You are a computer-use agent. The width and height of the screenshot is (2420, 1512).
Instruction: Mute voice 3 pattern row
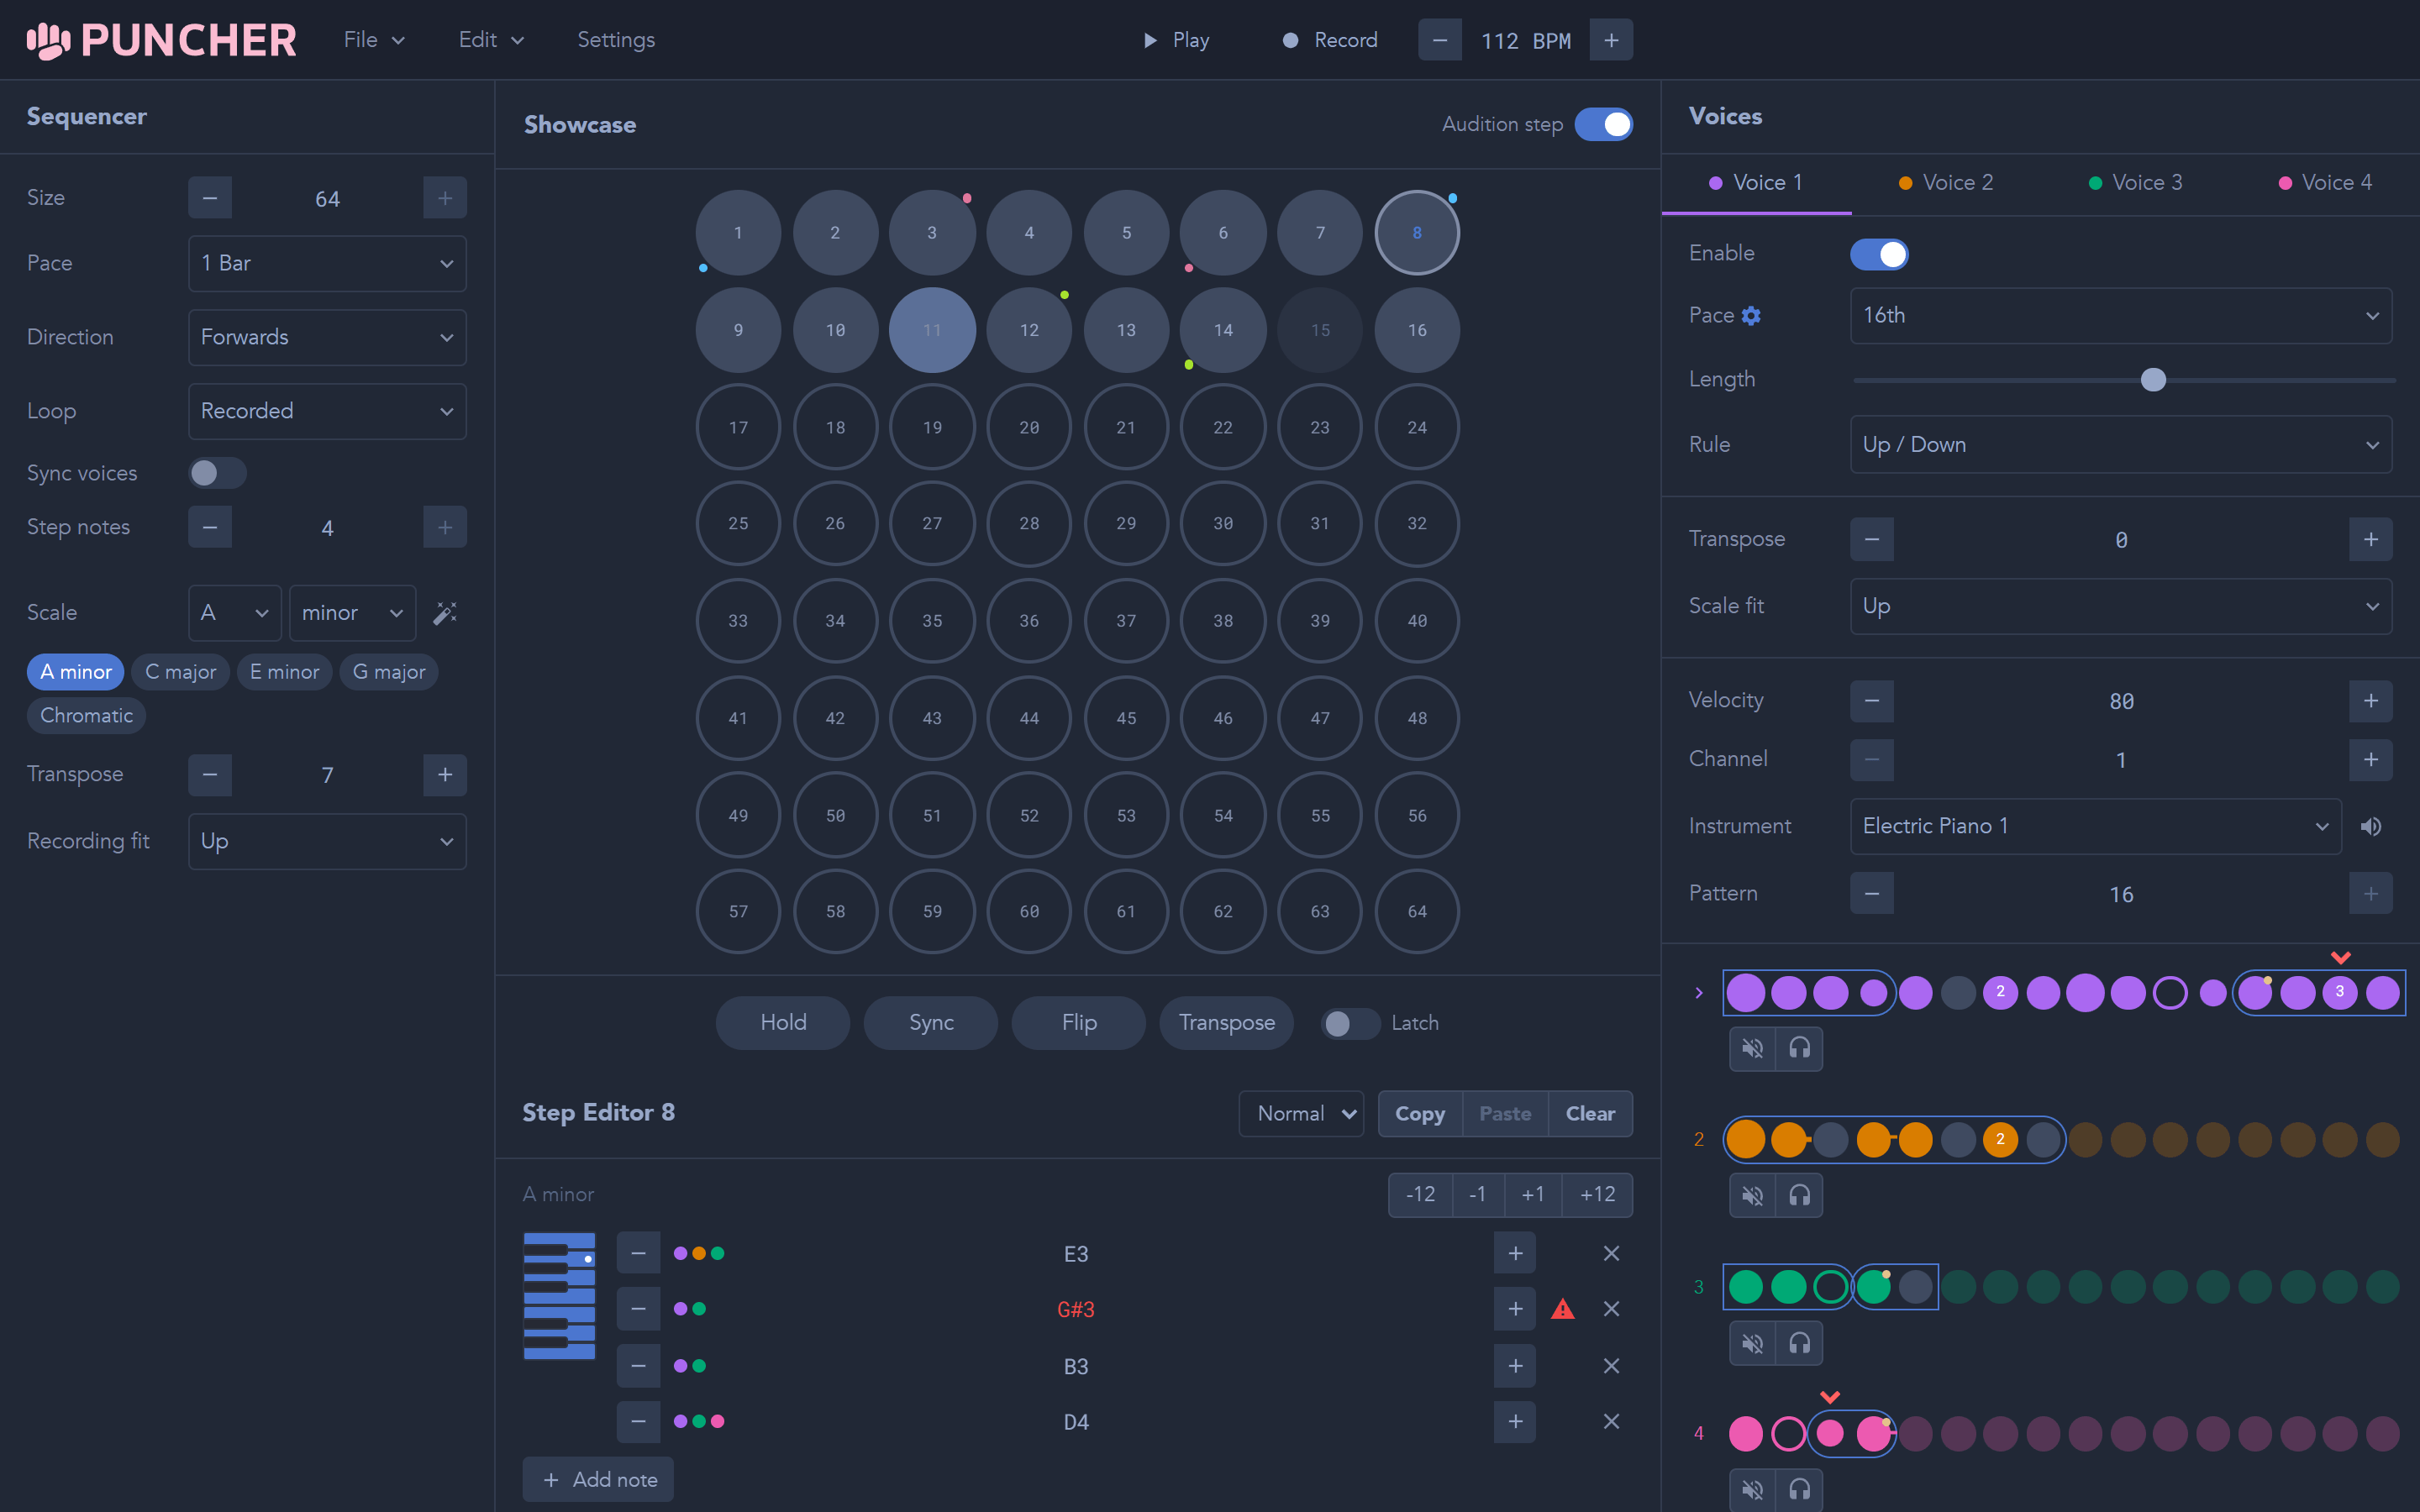[x=1752, y=1343]
